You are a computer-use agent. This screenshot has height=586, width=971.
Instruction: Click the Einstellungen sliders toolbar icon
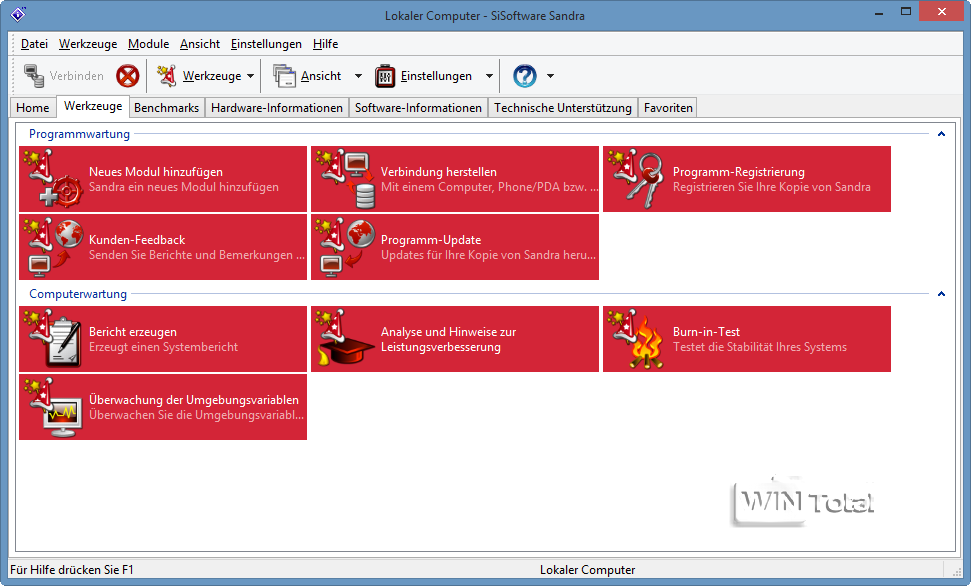coord(385,76)
